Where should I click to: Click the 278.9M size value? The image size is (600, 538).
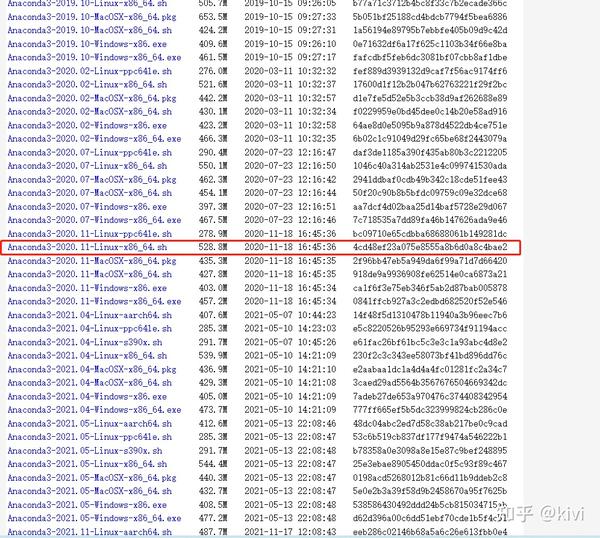[x=213, y=234]
